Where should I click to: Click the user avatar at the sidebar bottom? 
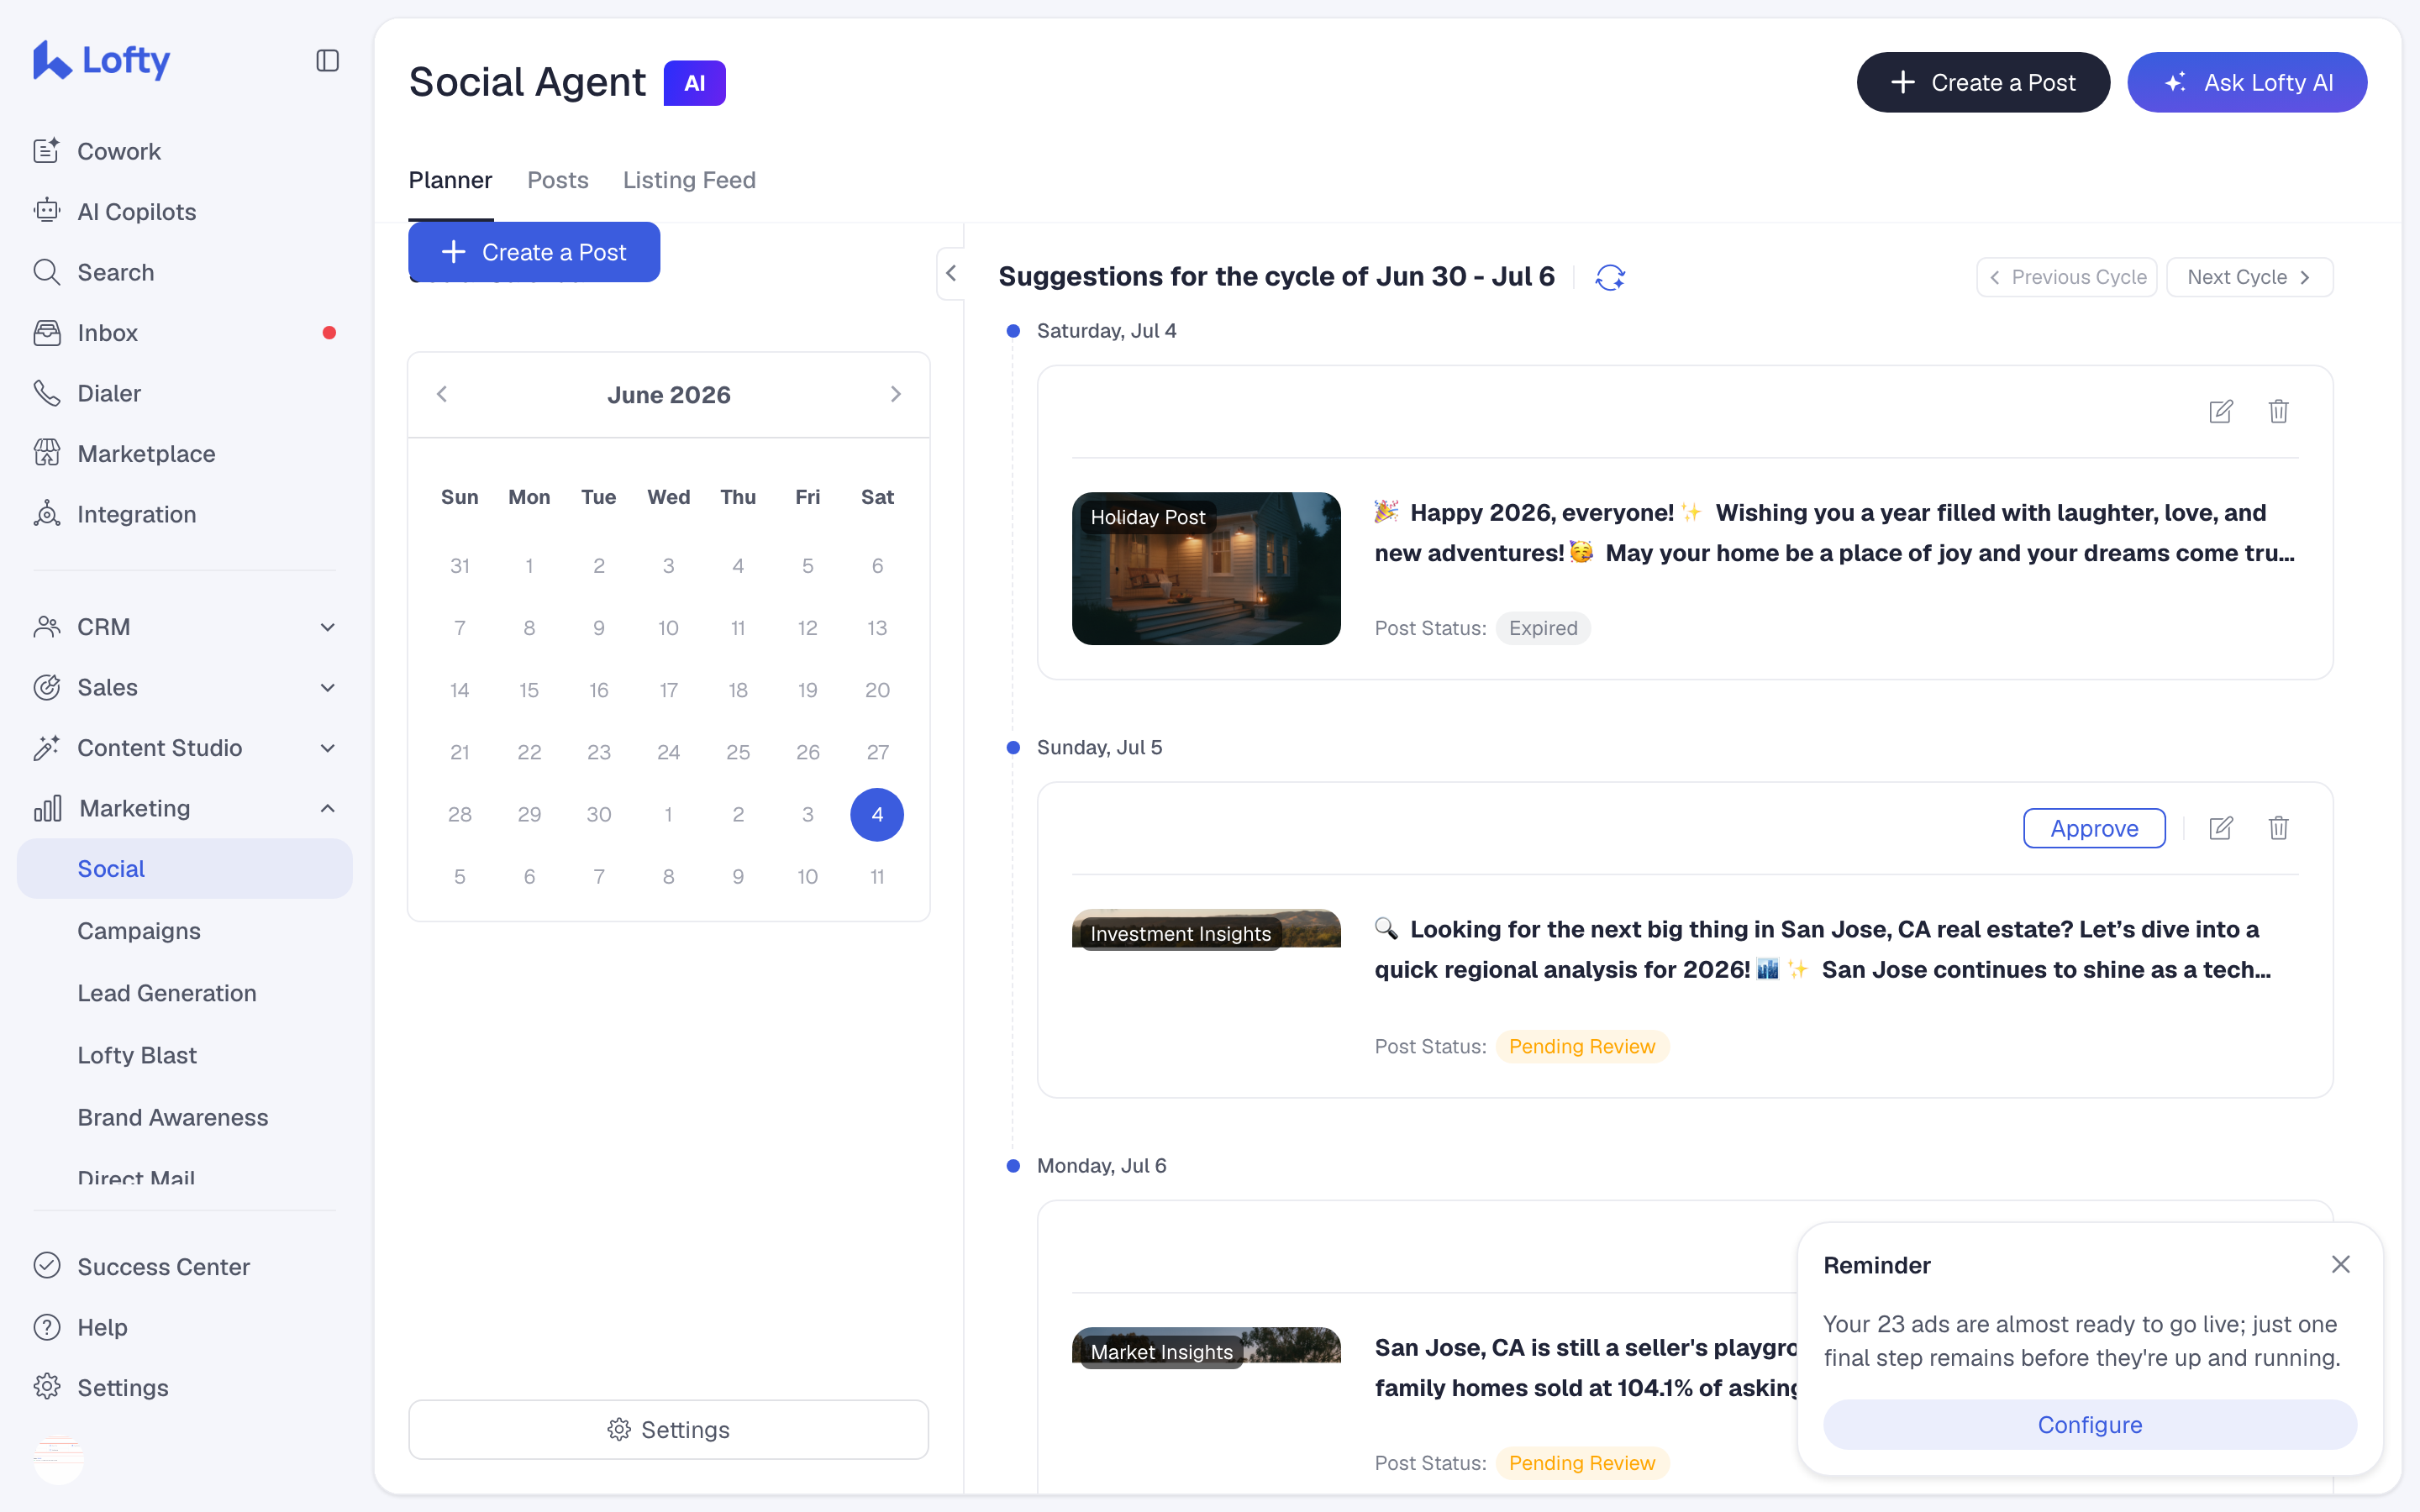[x=59, y=1459]
